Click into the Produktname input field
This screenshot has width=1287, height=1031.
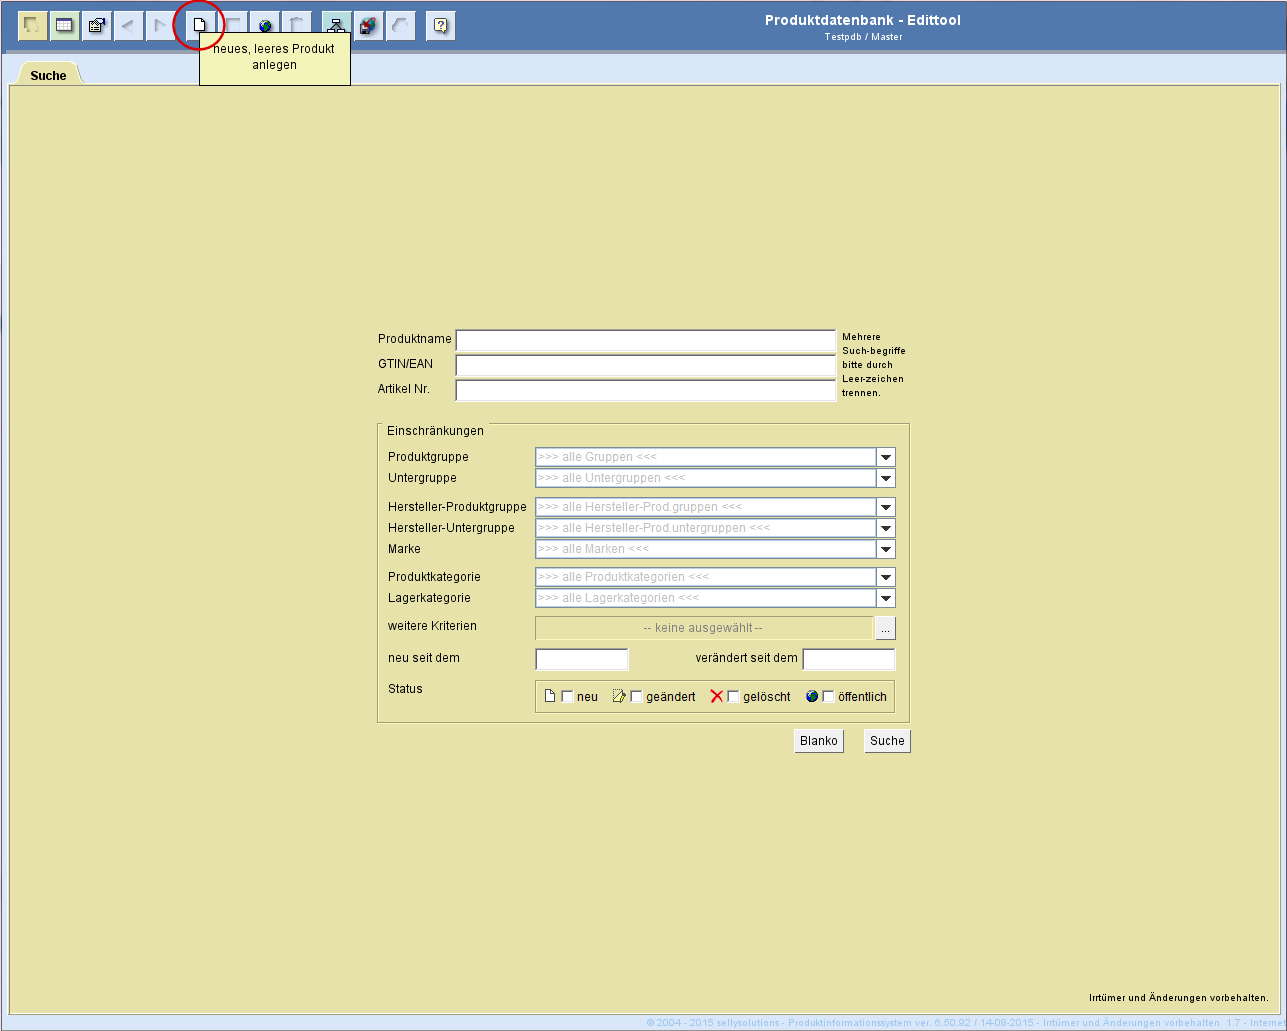pyautogui.click(x=645, y=340)
